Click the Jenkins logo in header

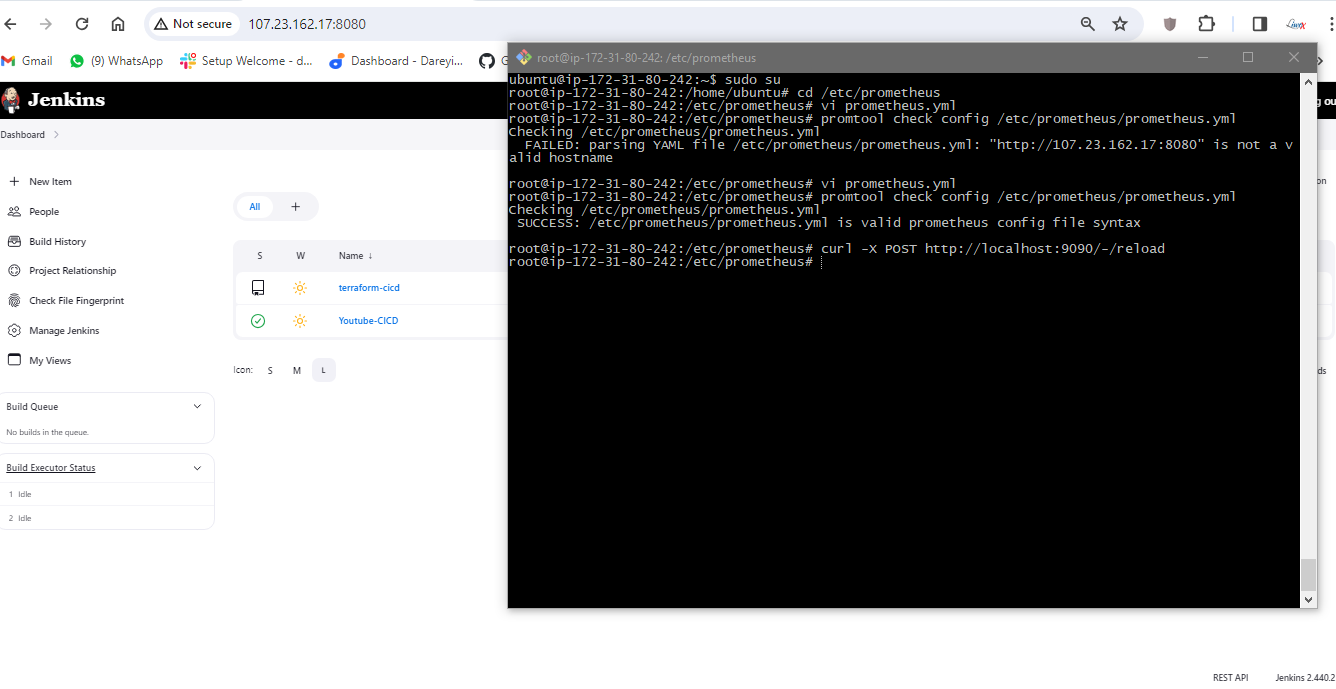tap(12, 100)
